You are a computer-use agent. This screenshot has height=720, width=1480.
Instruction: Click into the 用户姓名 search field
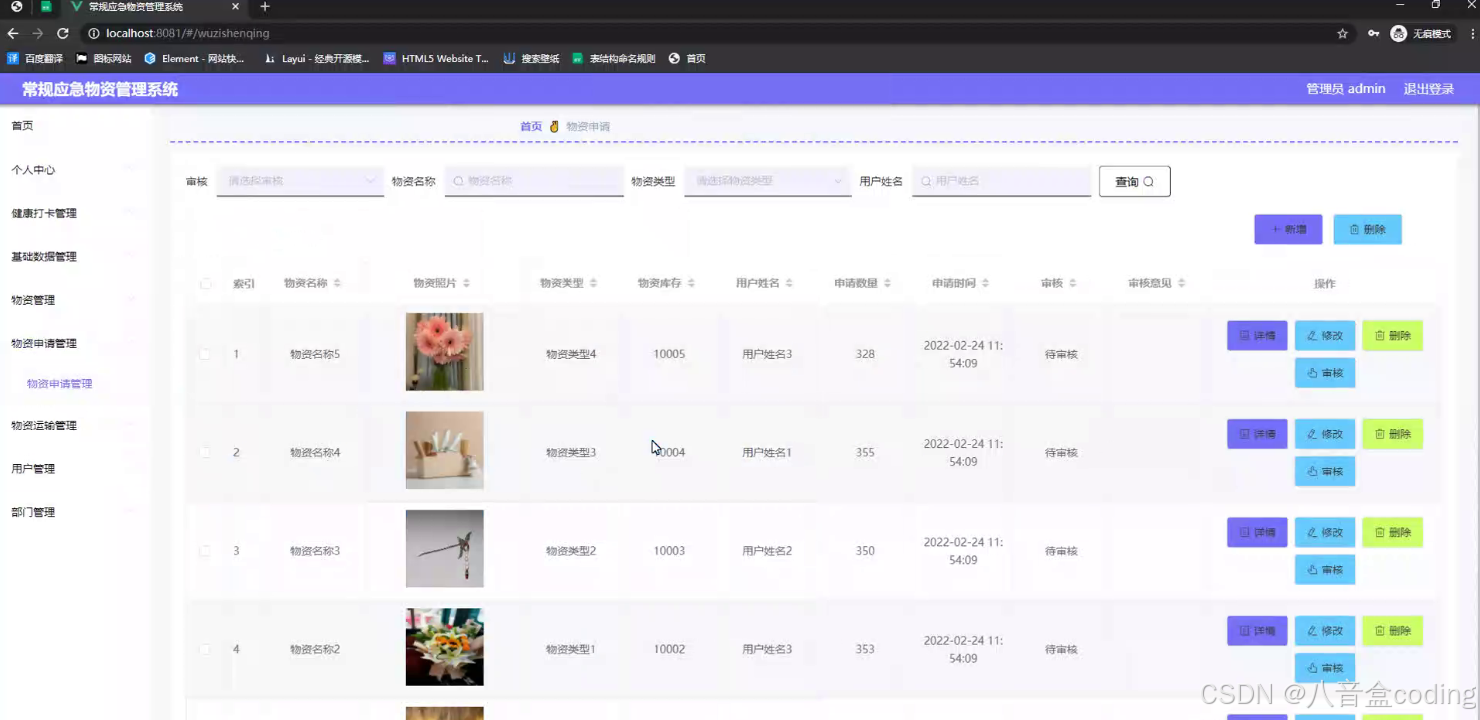tap(1001, 181)
